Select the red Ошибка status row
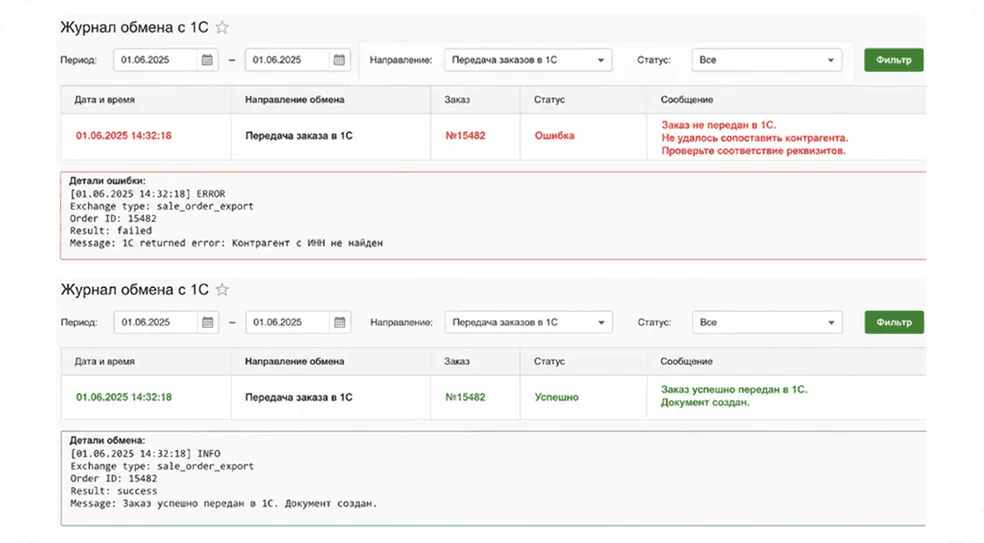This screenshot has width=984, height=543. [493, 137]
